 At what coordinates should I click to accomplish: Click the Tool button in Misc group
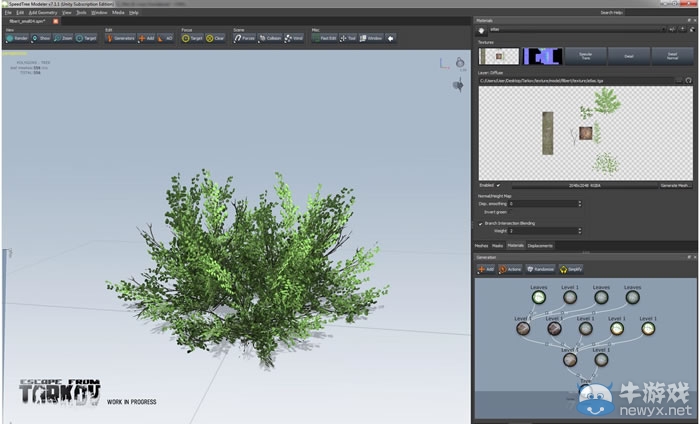348,38
